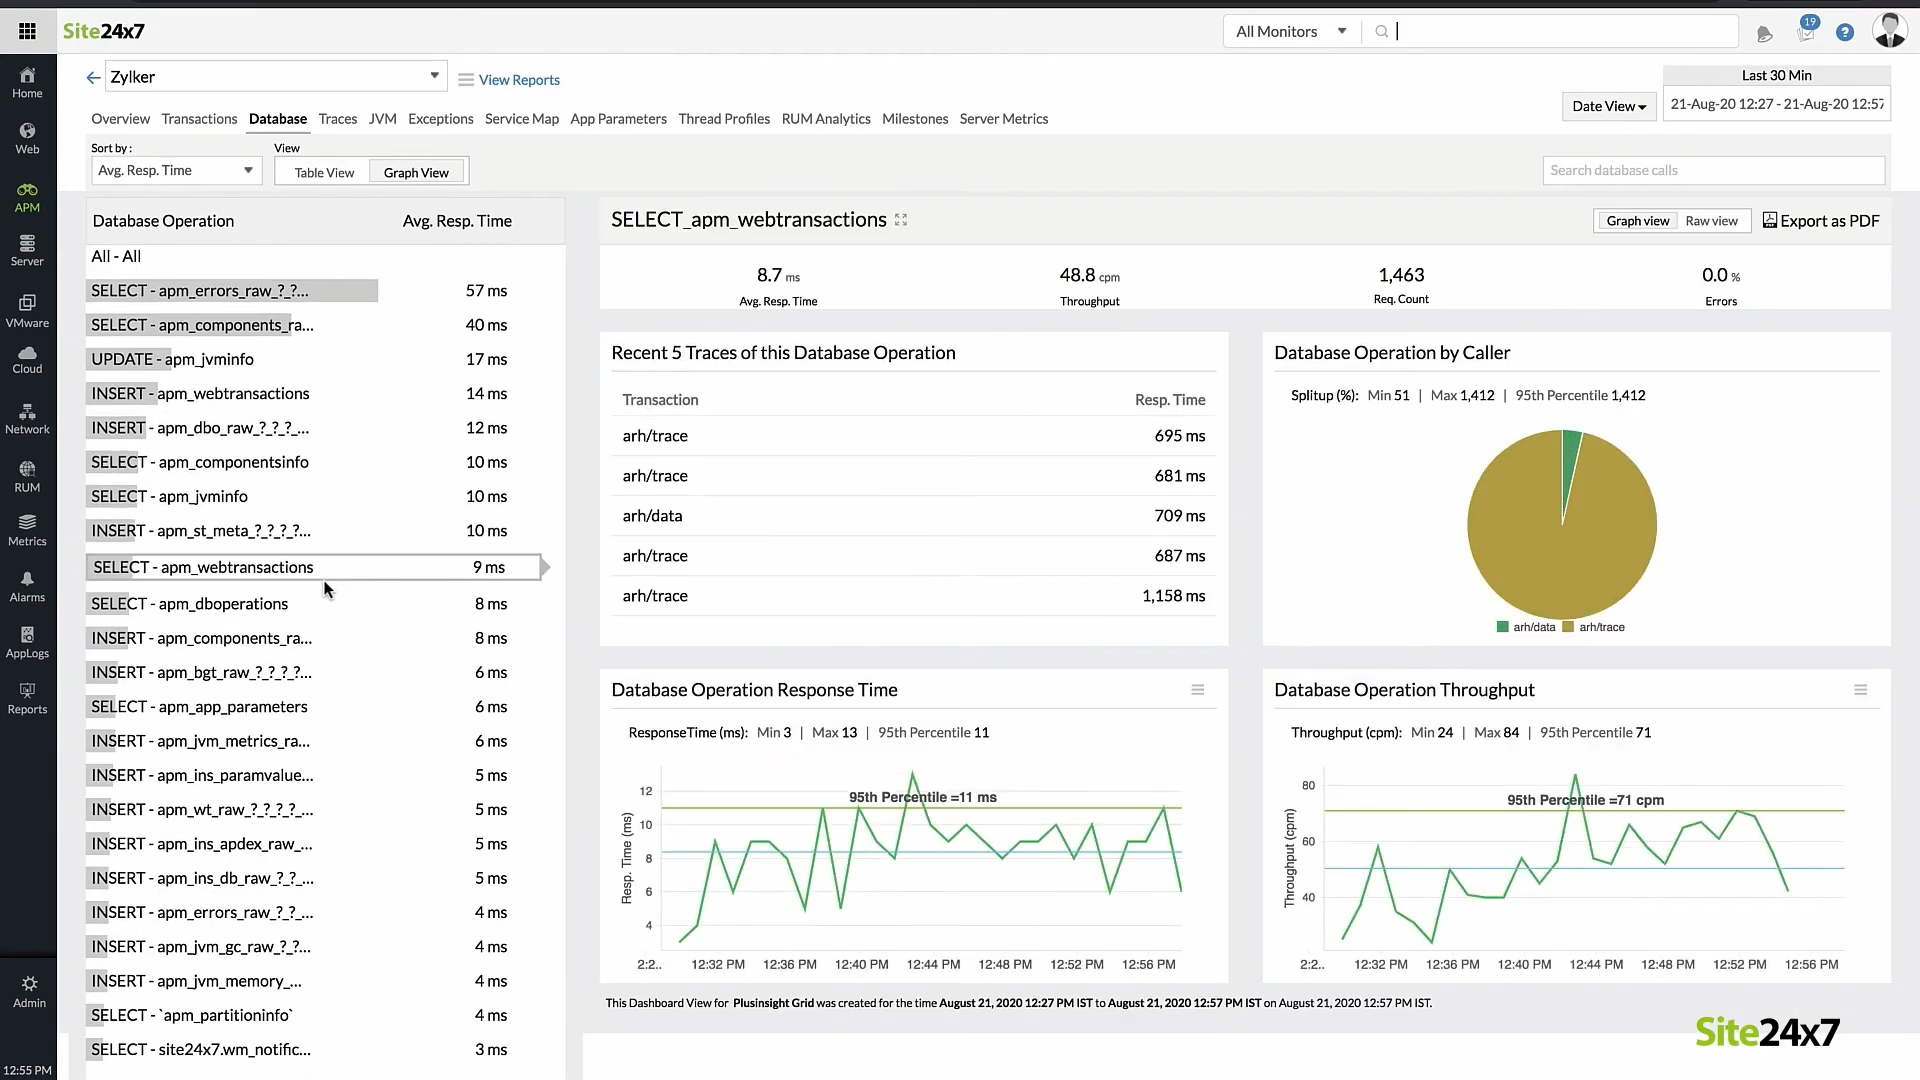Open the All Monitors dropdown
The width and height of the screenshot is (1920, 1080).
coord(1292,31)
